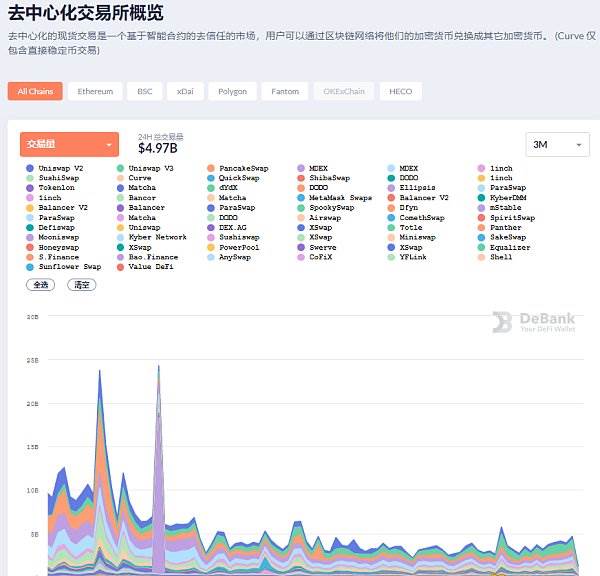
Task: Click the 20B y-axis label
Action: coord(33,404)
